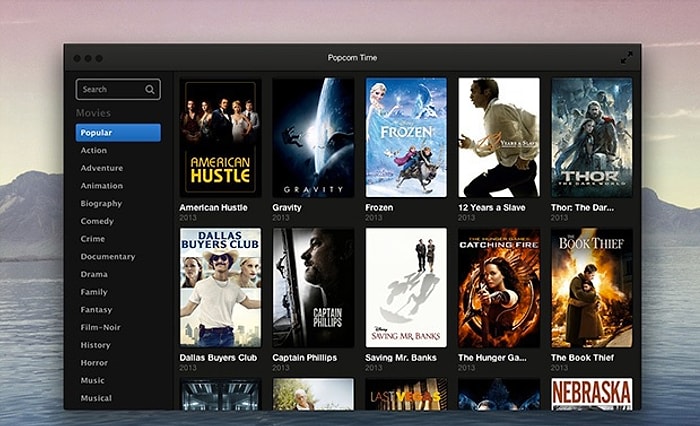Select the Popular category

(118, 133)
